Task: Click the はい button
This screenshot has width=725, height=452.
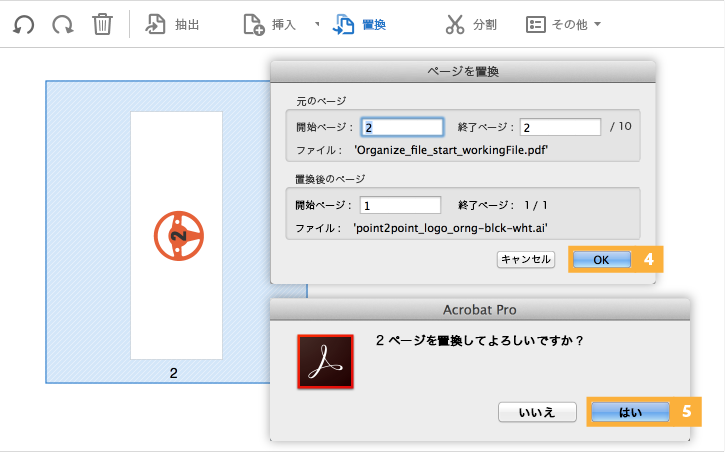Action: (x=630, y=412)
